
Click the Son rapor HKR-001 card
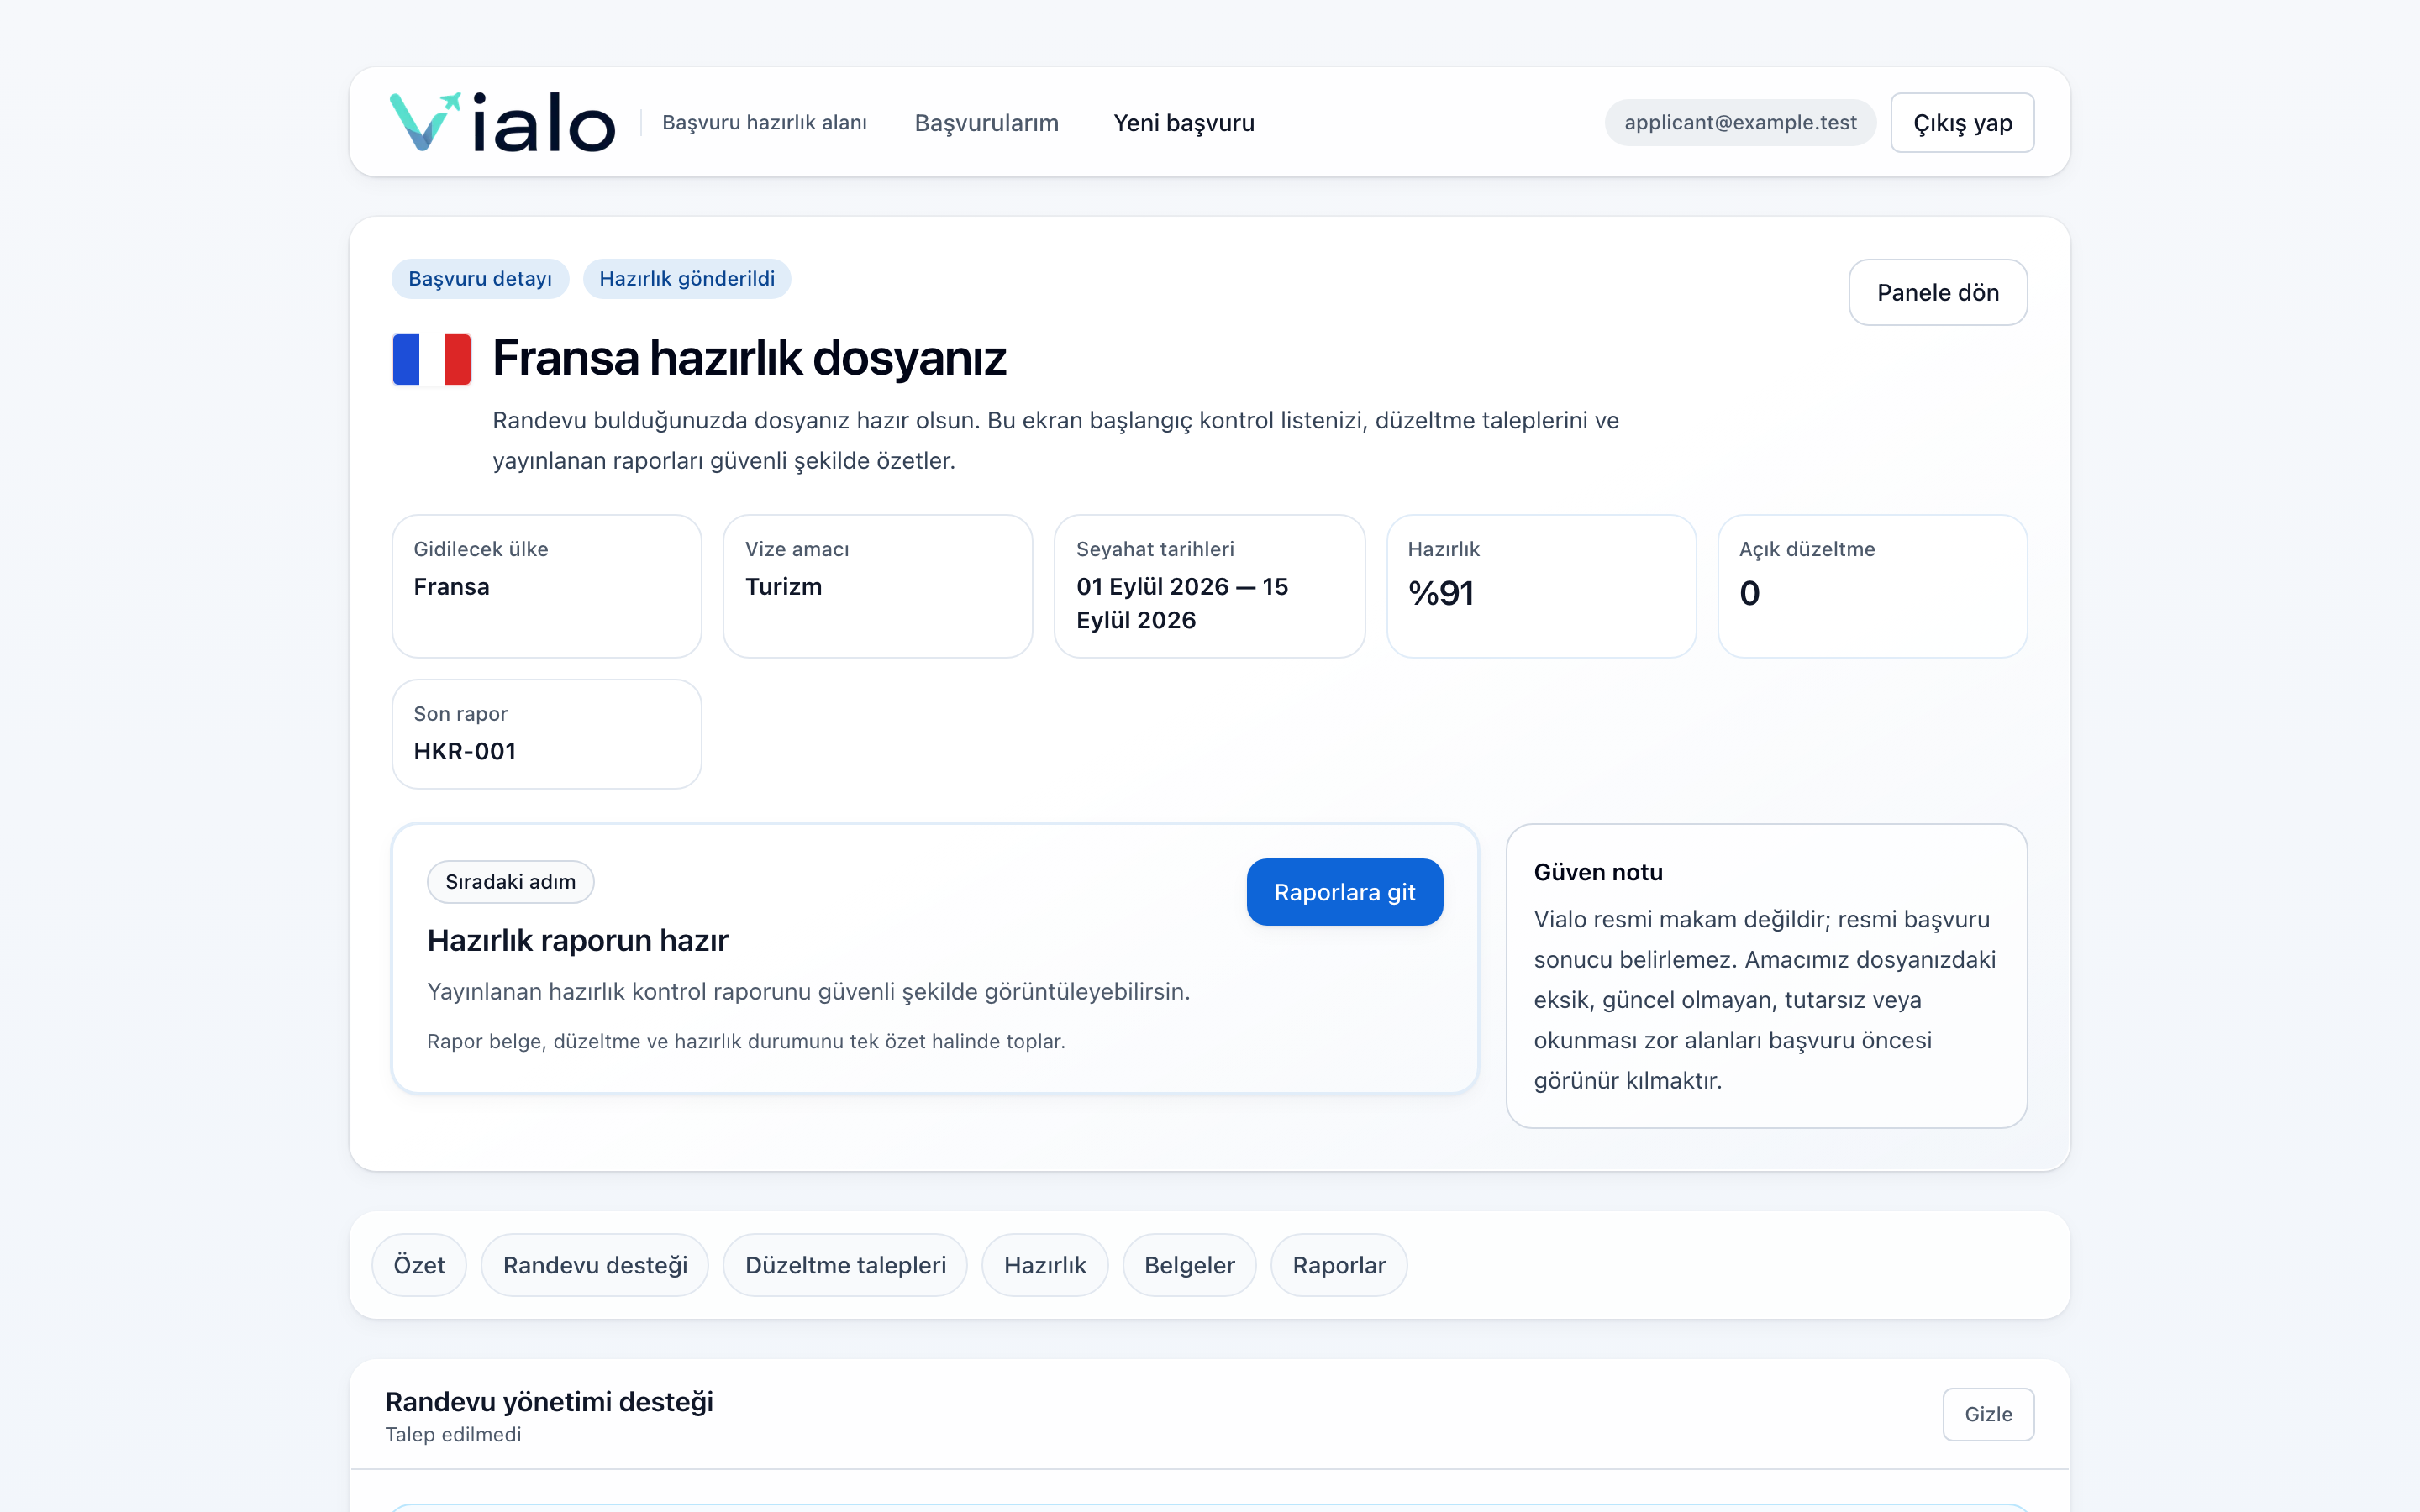(x=547, y=734)
